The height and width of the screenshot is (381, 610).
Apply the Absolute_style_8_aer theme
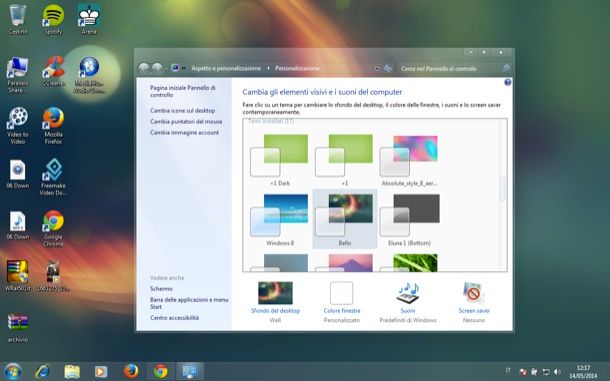click(x=409, y=160)
